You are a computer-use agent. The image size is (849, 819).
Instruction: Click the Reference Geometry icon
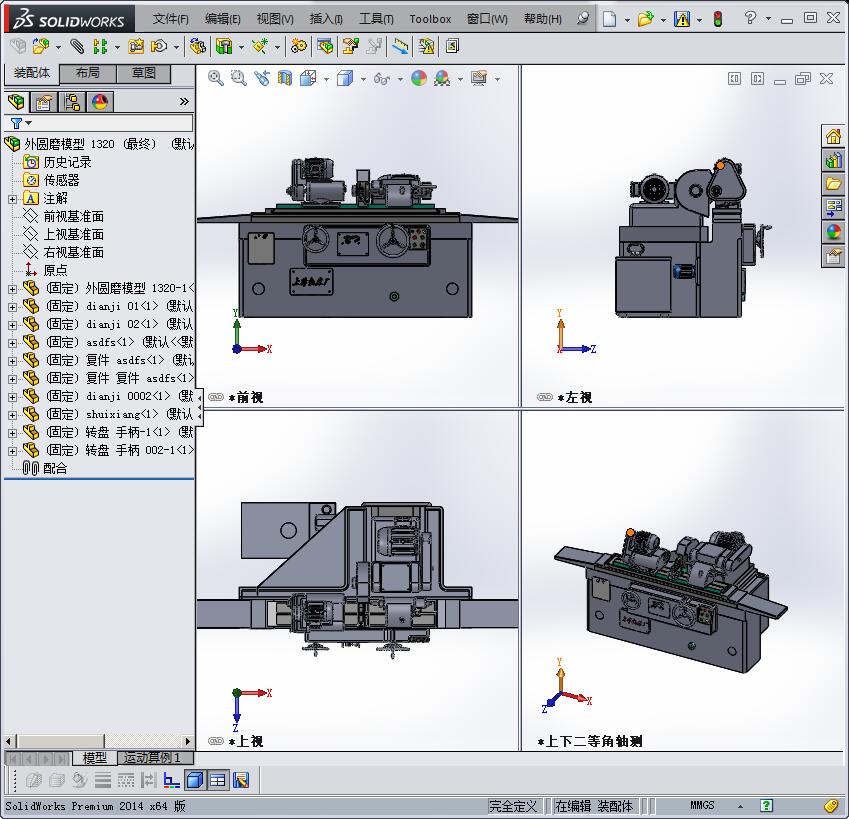point(259,47)
